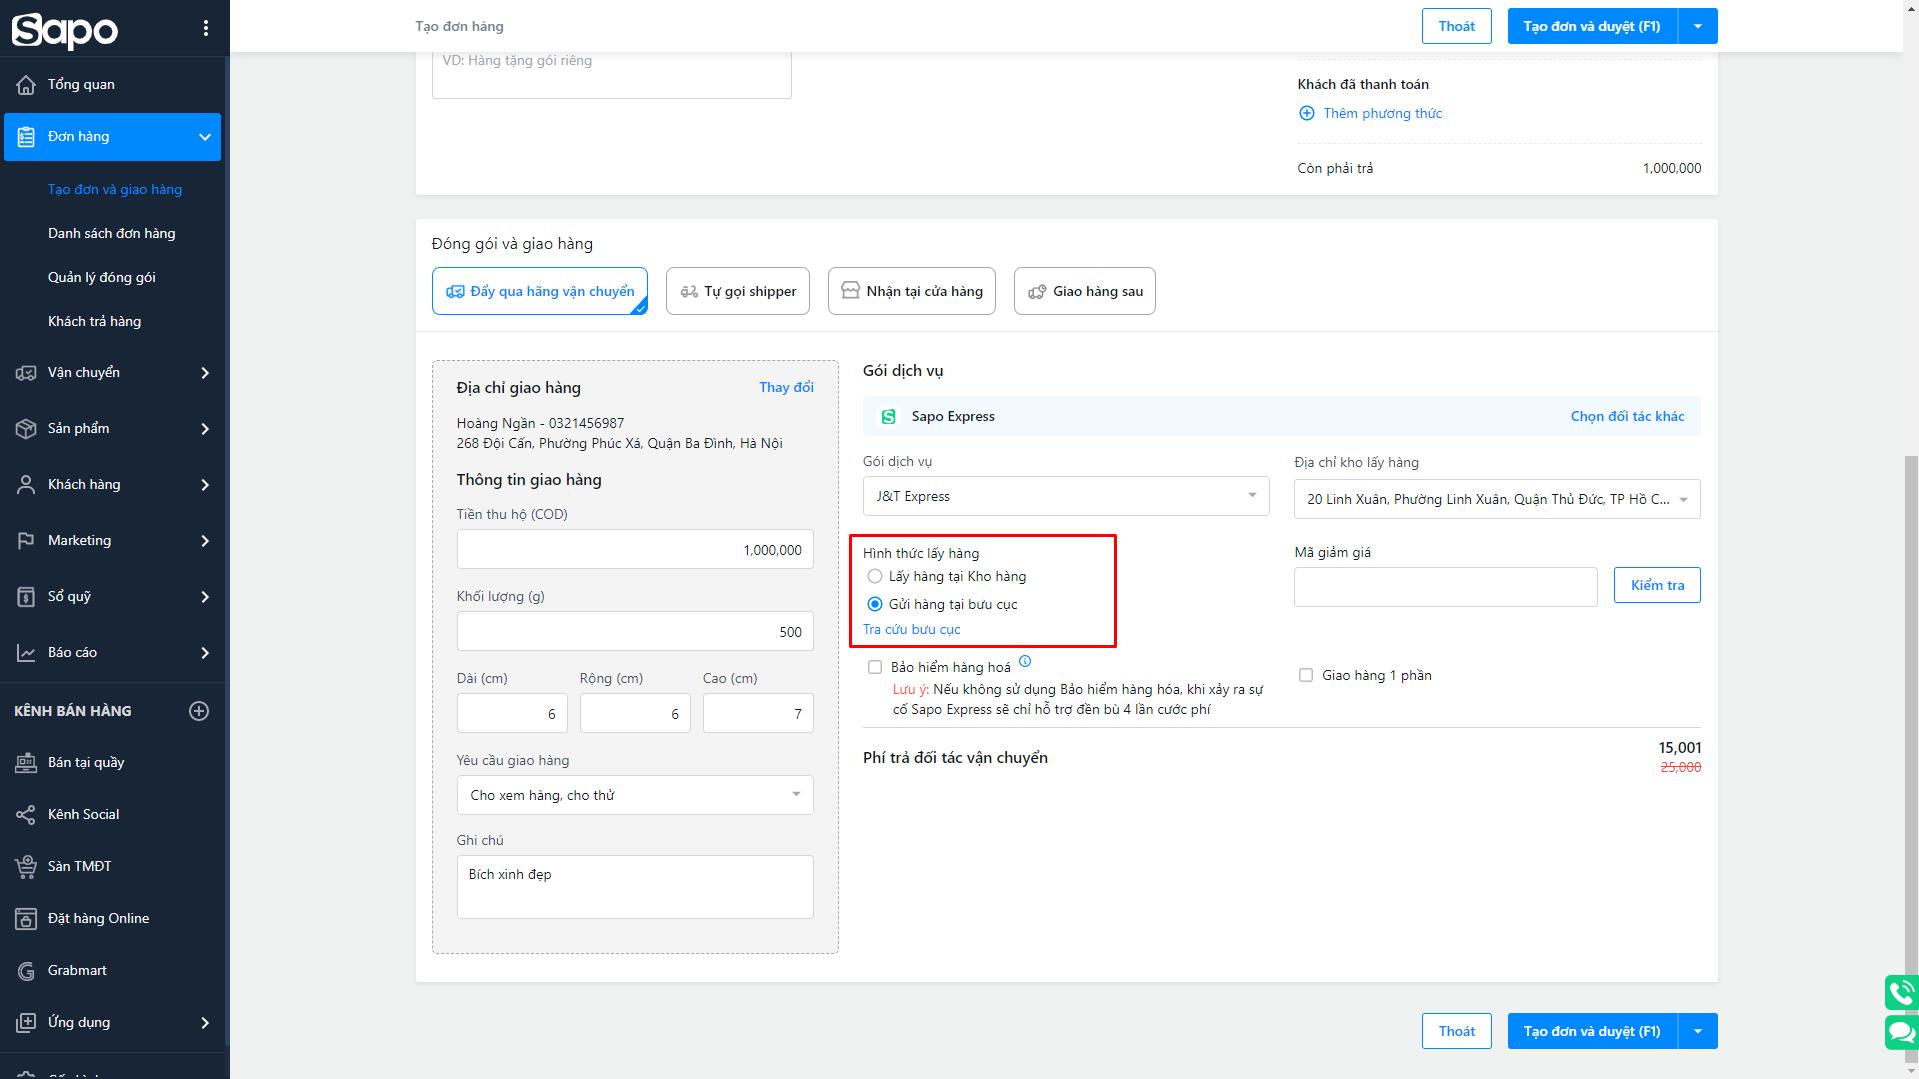Screen dimensions: 1919x1079
Task: Open the Địa chỉ kho lấy hàng dropdown
Action: pos(1497,499)
